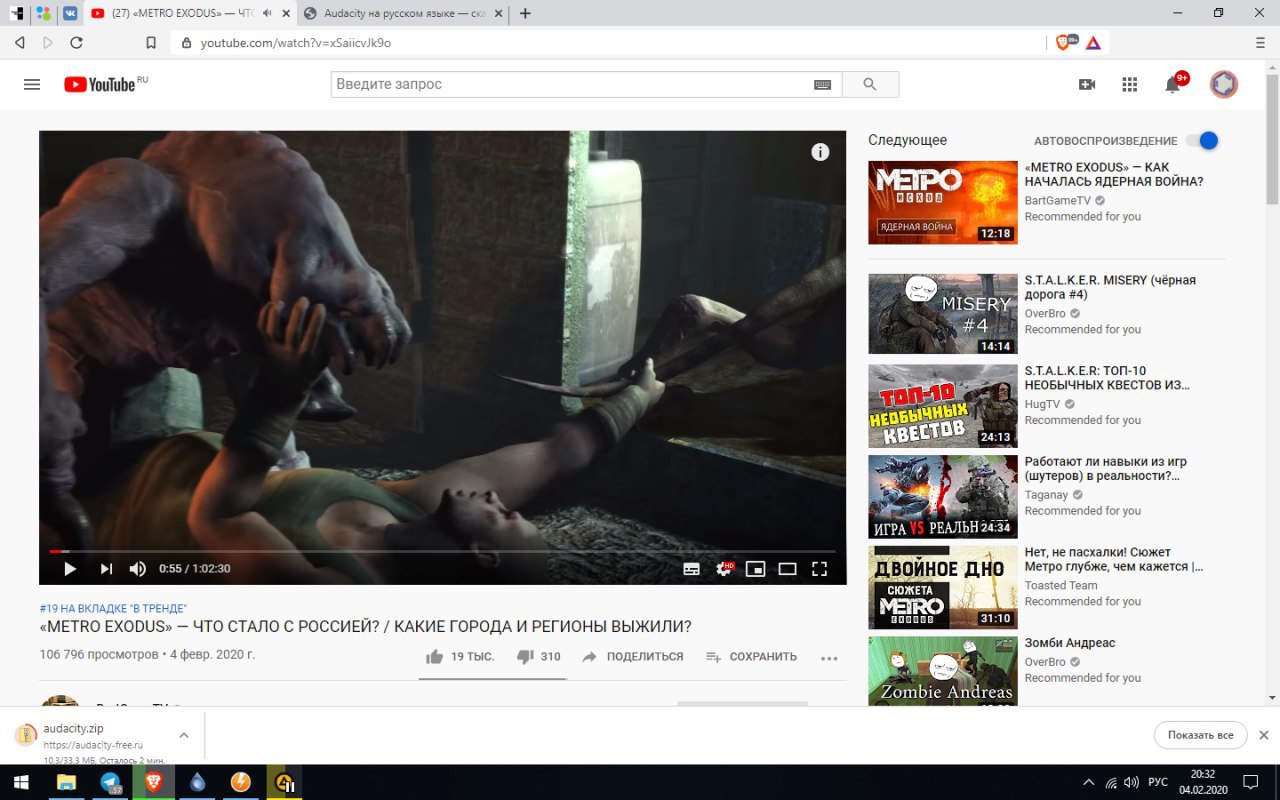The image size is (1280, 800).
Task: Open Работают ли навыки из игр video
Action: (x=1105, y=469)
